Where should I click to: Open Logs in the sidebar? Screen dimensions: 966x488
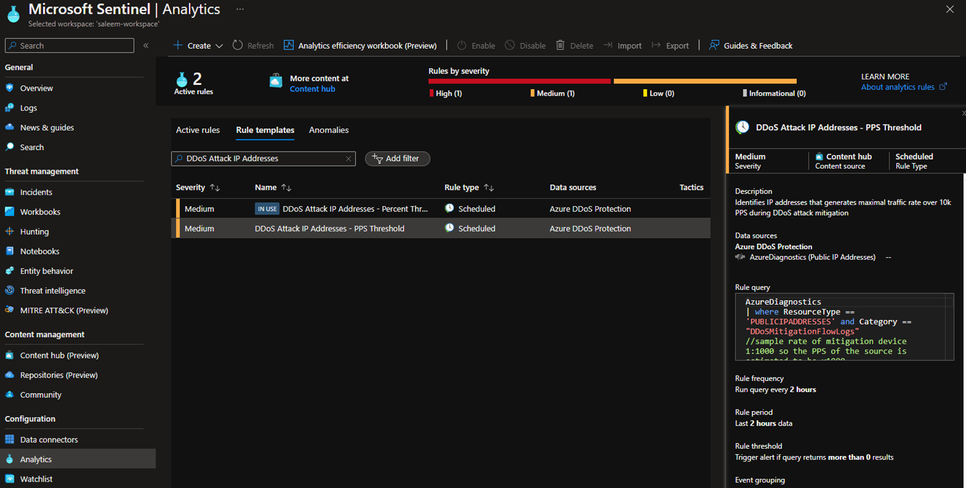point(28,108)
